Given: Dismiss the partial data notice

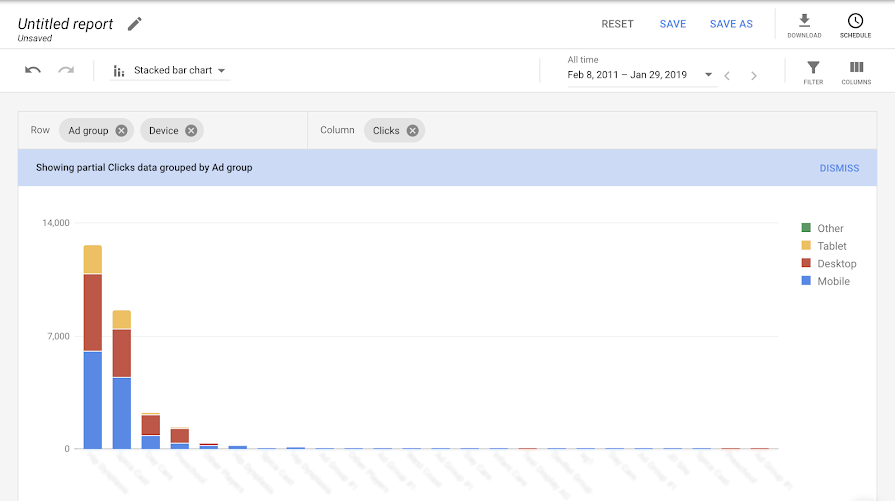Looking at the screenshot, I should tap(839, 168).
